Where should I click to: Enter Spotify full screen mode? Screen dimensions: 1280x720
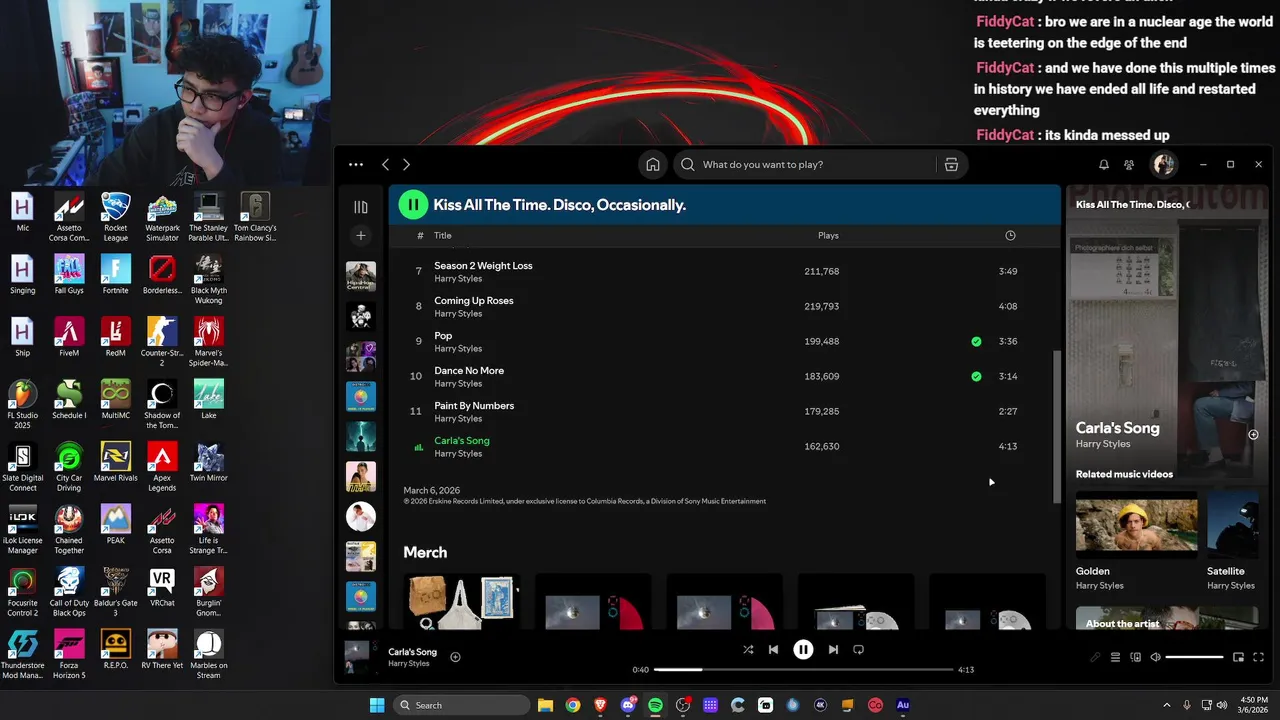(x=1258, y=657)
